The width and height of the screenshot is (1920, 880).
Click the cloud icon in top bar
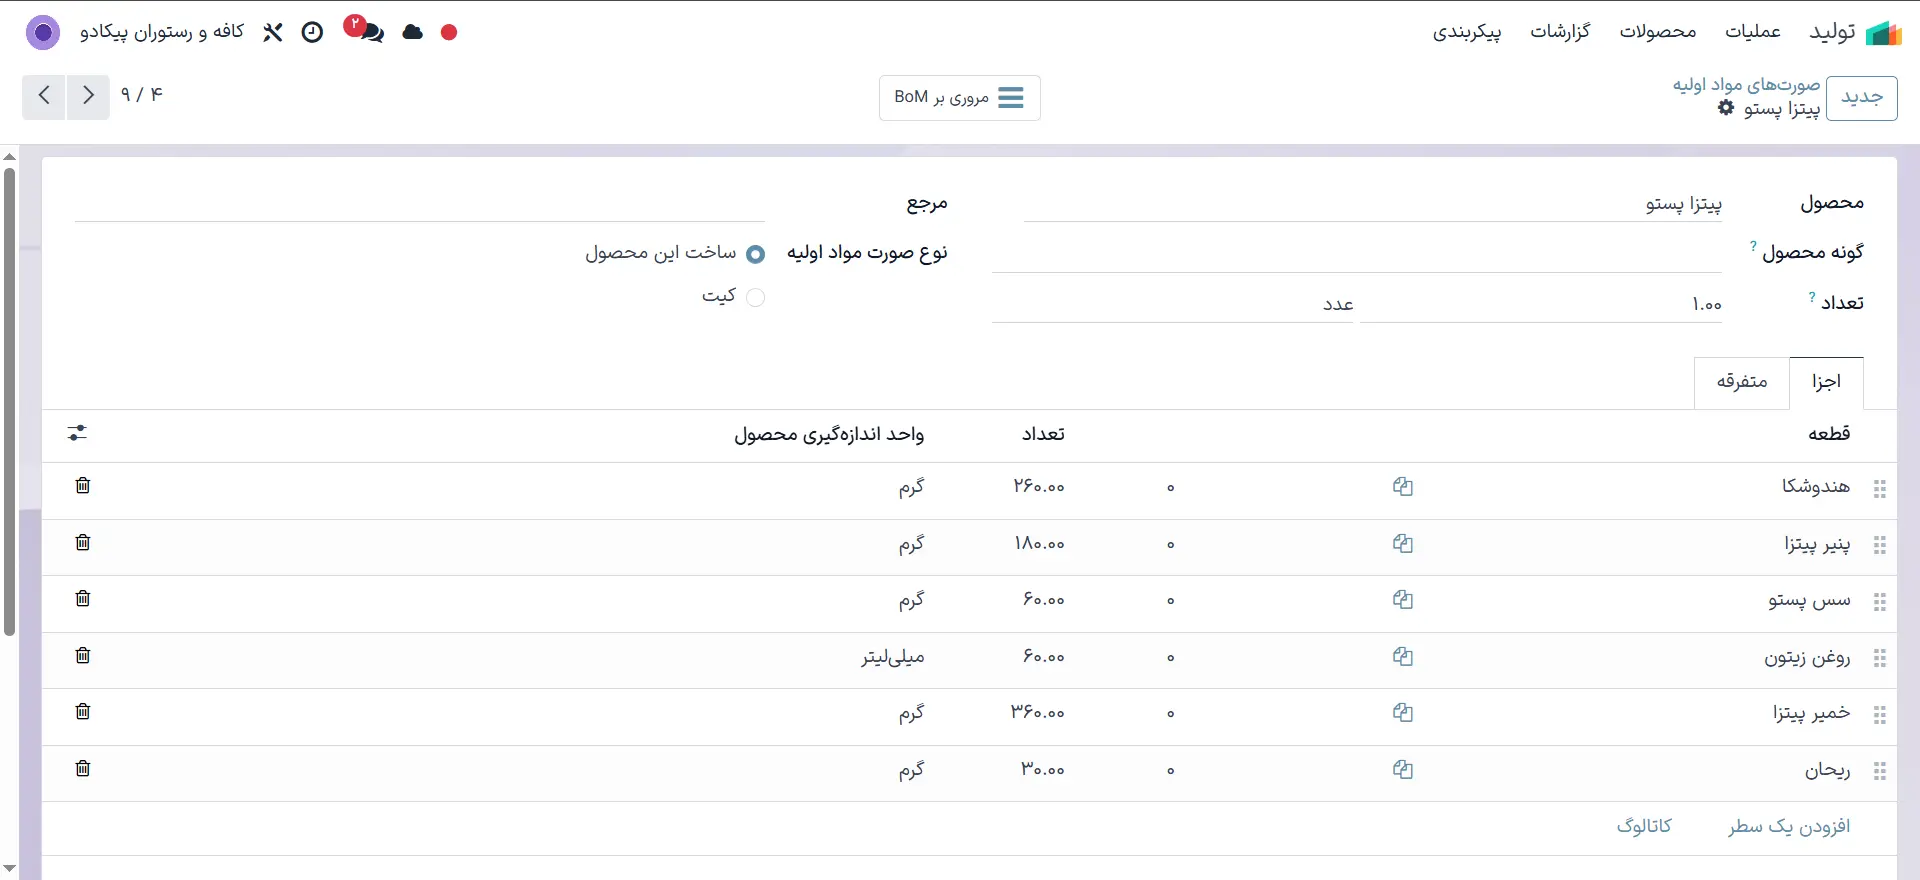click(x=413, y=32)
